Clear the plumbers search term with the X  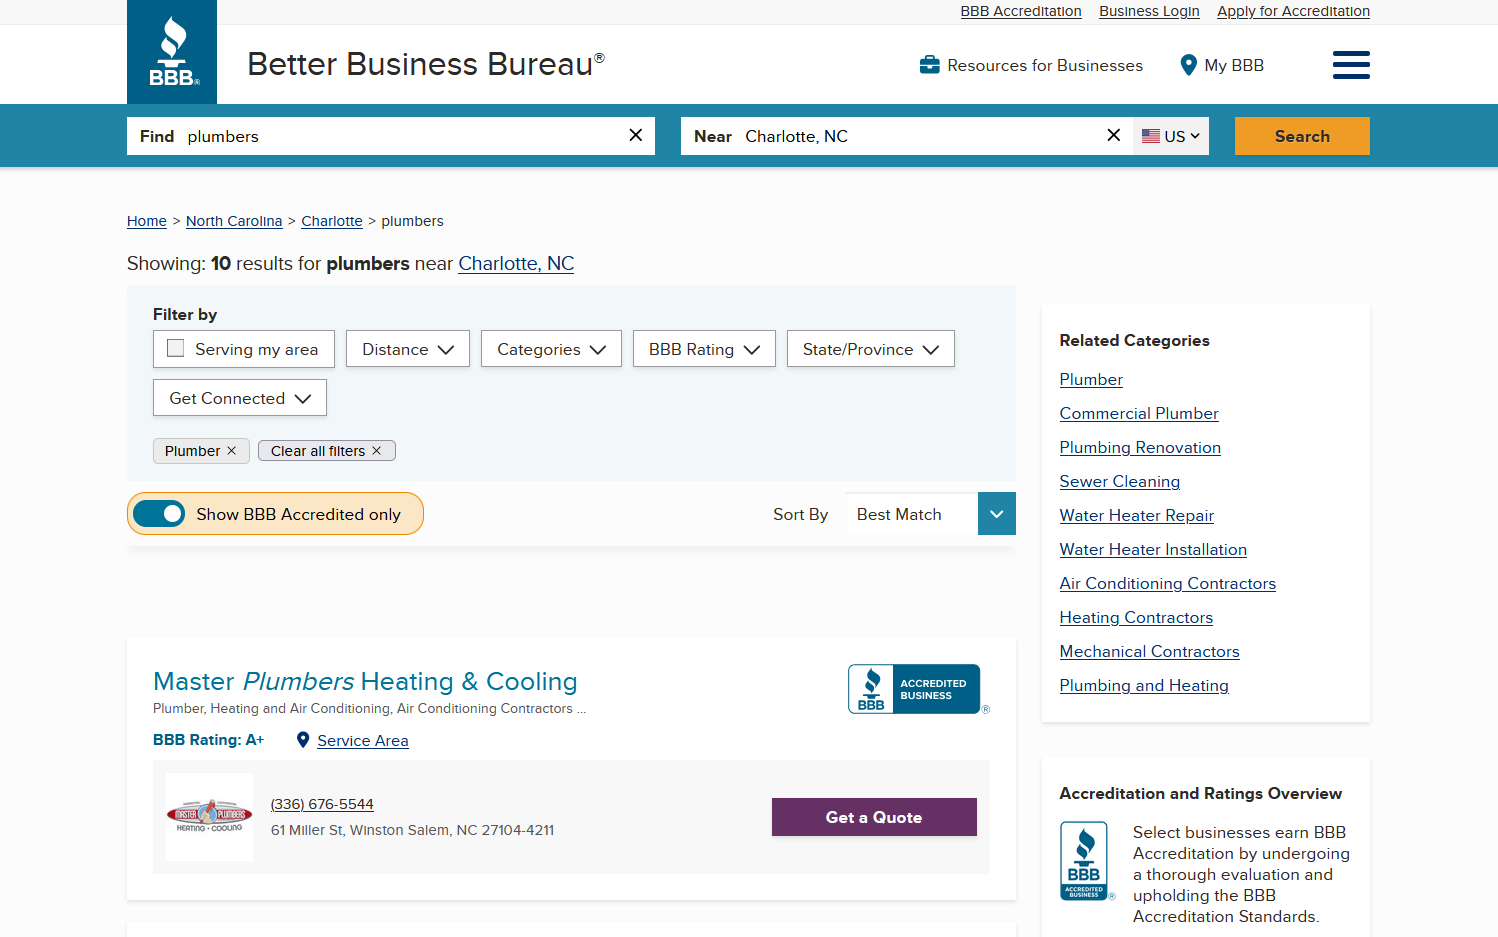point(635,135)
